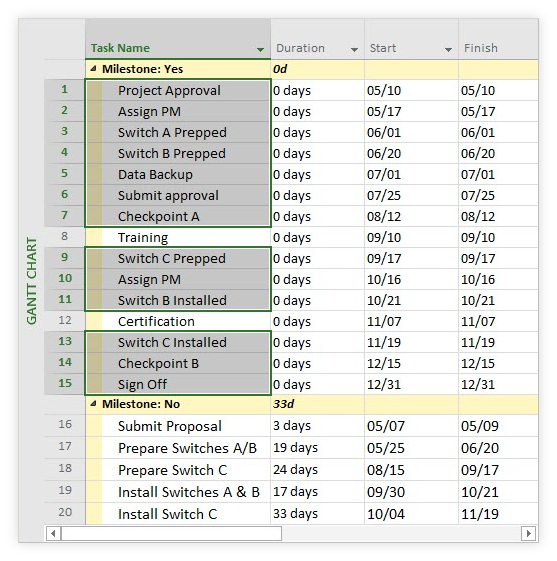The height and width of the screenshot is (561, 557).
Task: Select row header number 20
Action: coord(64,513)
